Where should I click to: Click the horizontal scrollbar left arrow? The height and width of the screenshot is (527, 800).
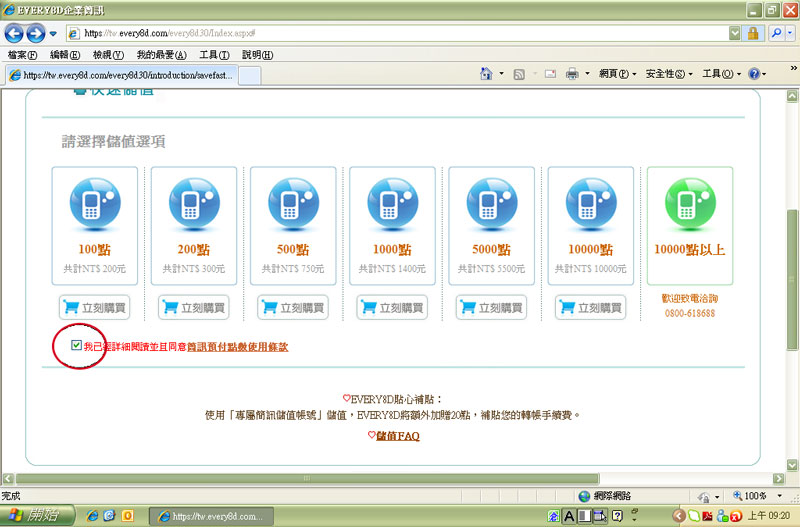8,479
